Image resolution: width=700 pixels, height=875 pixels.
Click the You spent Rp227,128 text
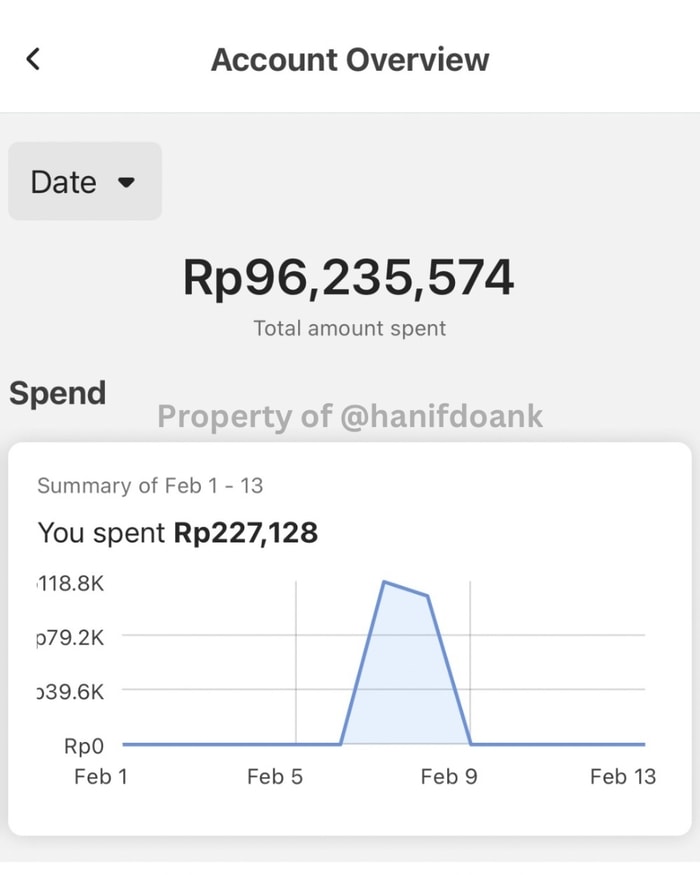click(x=178, y=532)
